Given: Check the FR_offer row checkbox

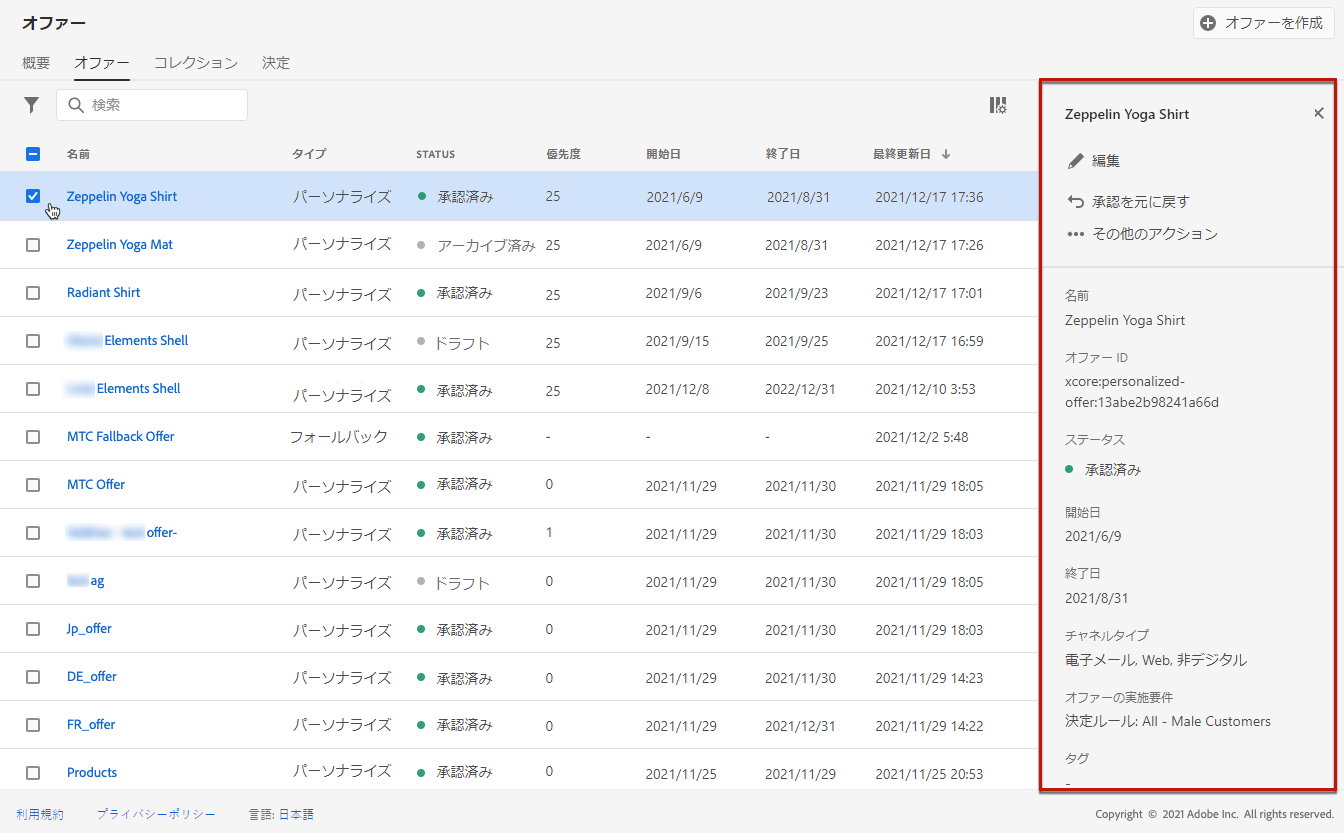Looking at the screenshot, I should (33, 724).
